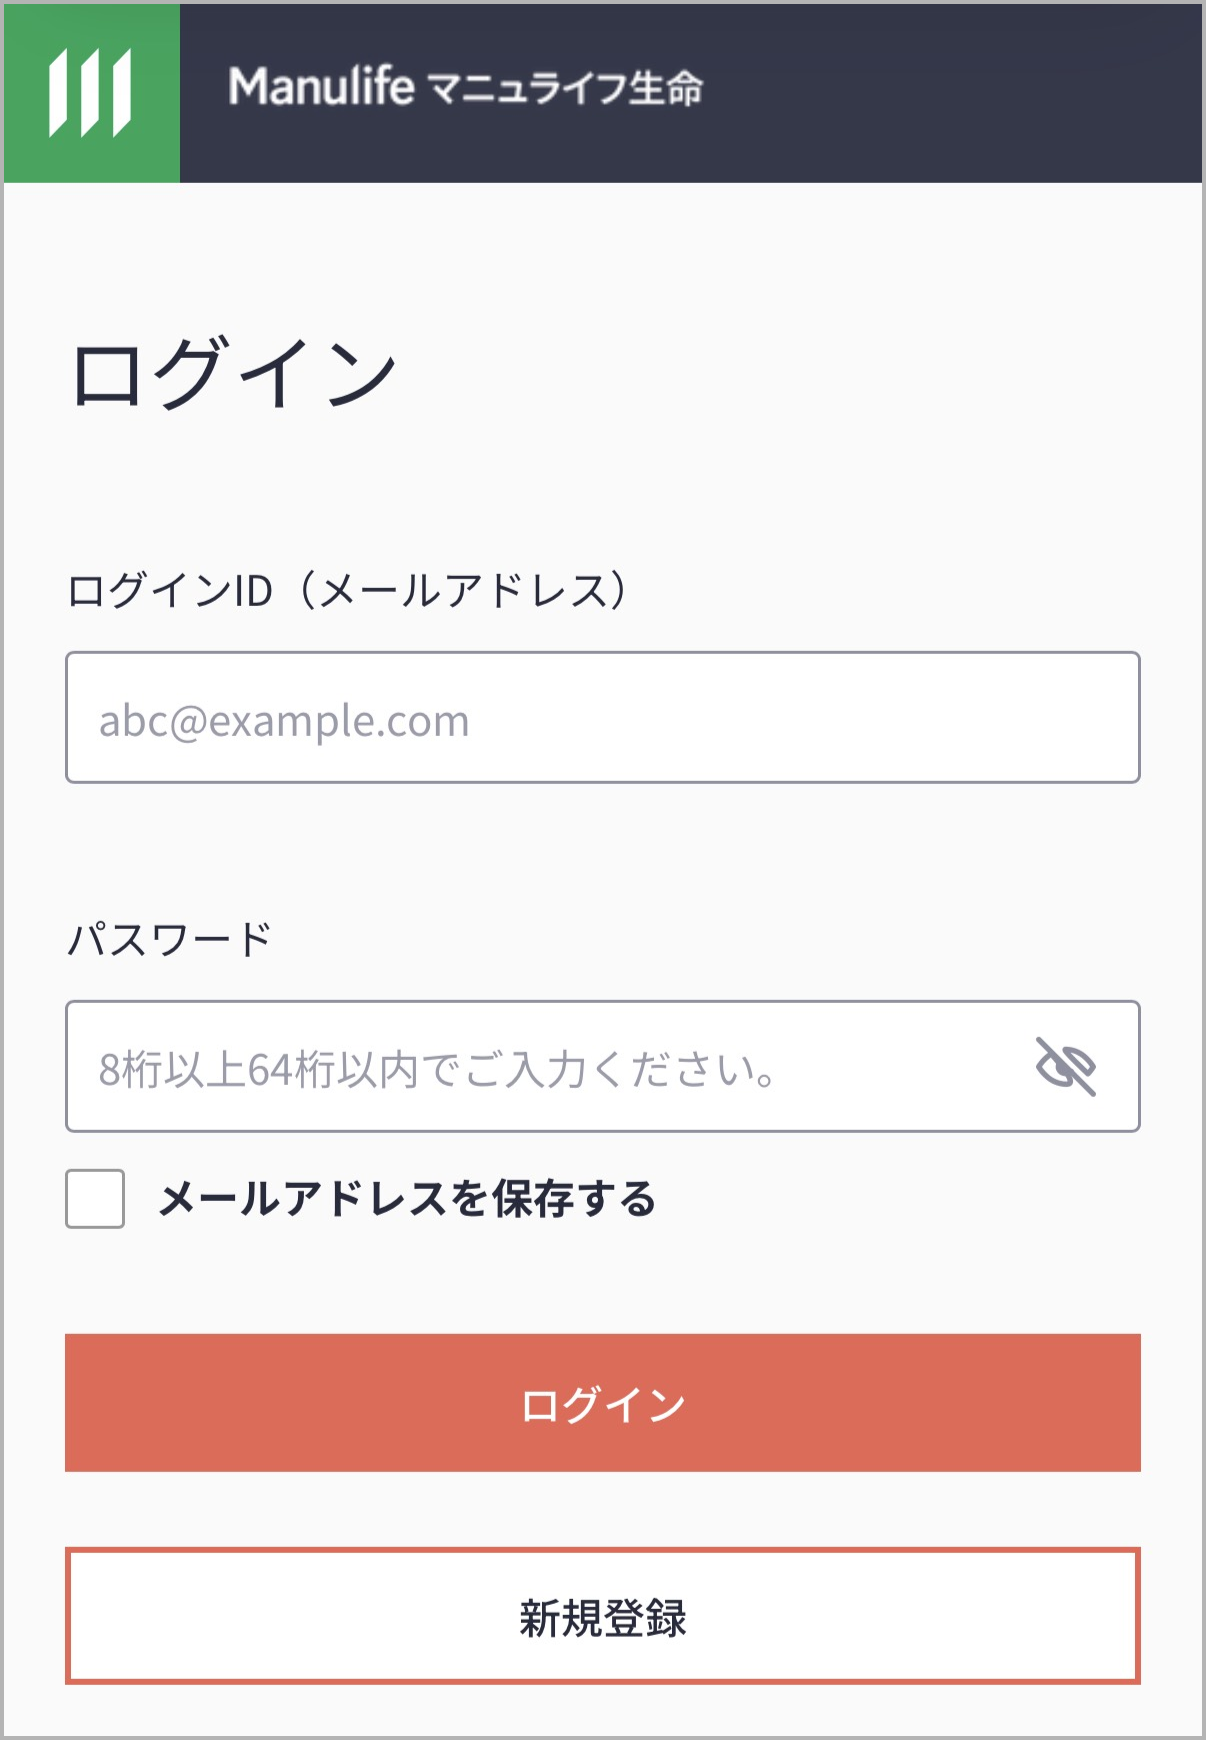
Task: Click the パスワード field label
Action: (169, 939)
